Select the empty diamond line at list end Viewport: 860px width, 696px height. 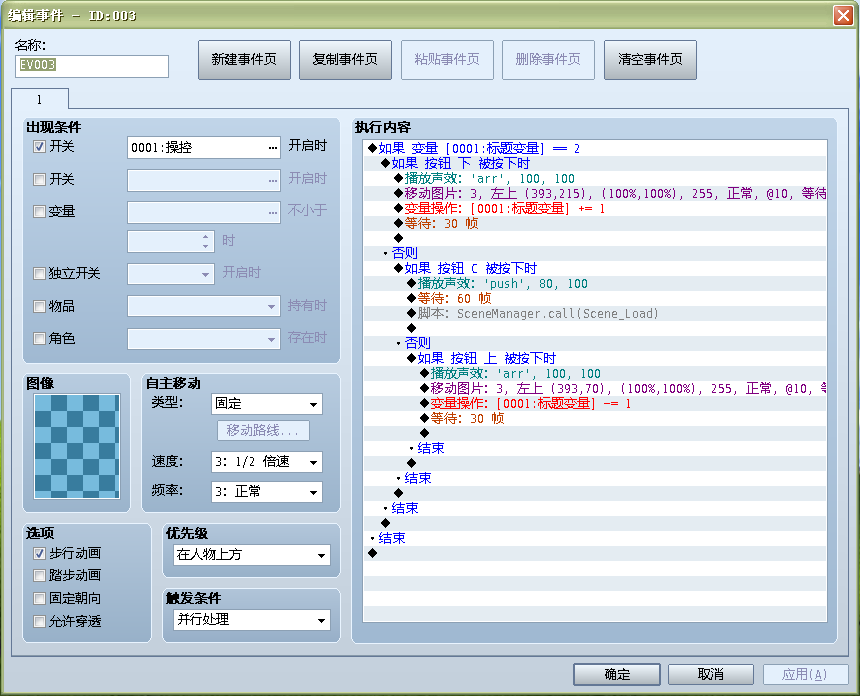595,553
